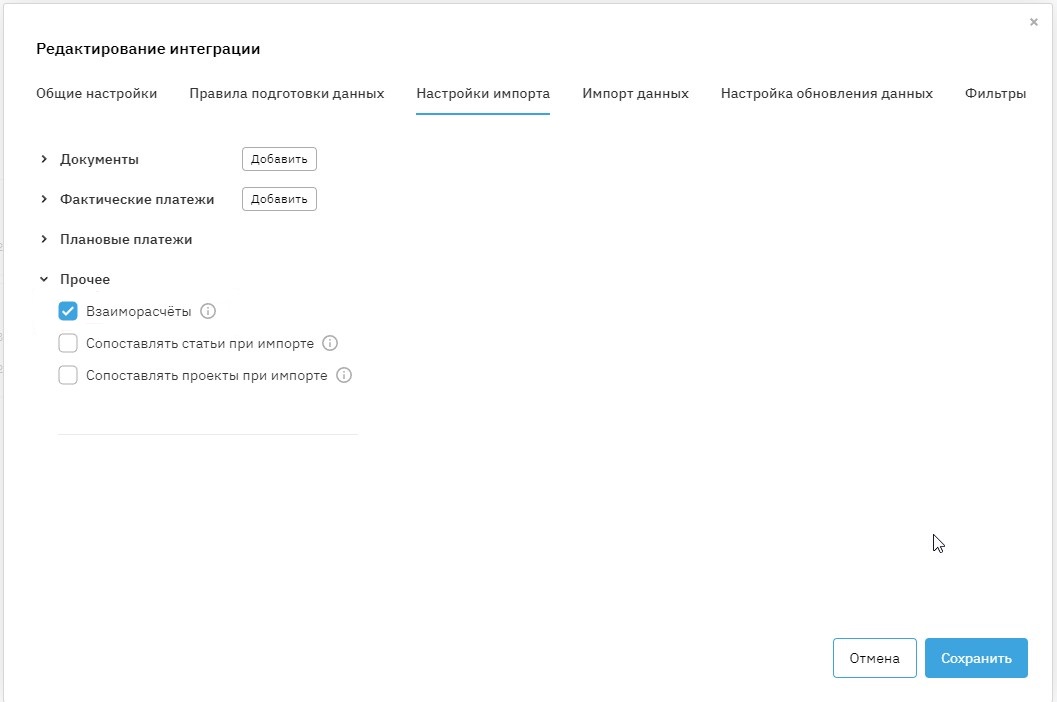Click info icon next to Взаиморасчёты
This screenshot has height=702, width=1057.
coord(208,311)
